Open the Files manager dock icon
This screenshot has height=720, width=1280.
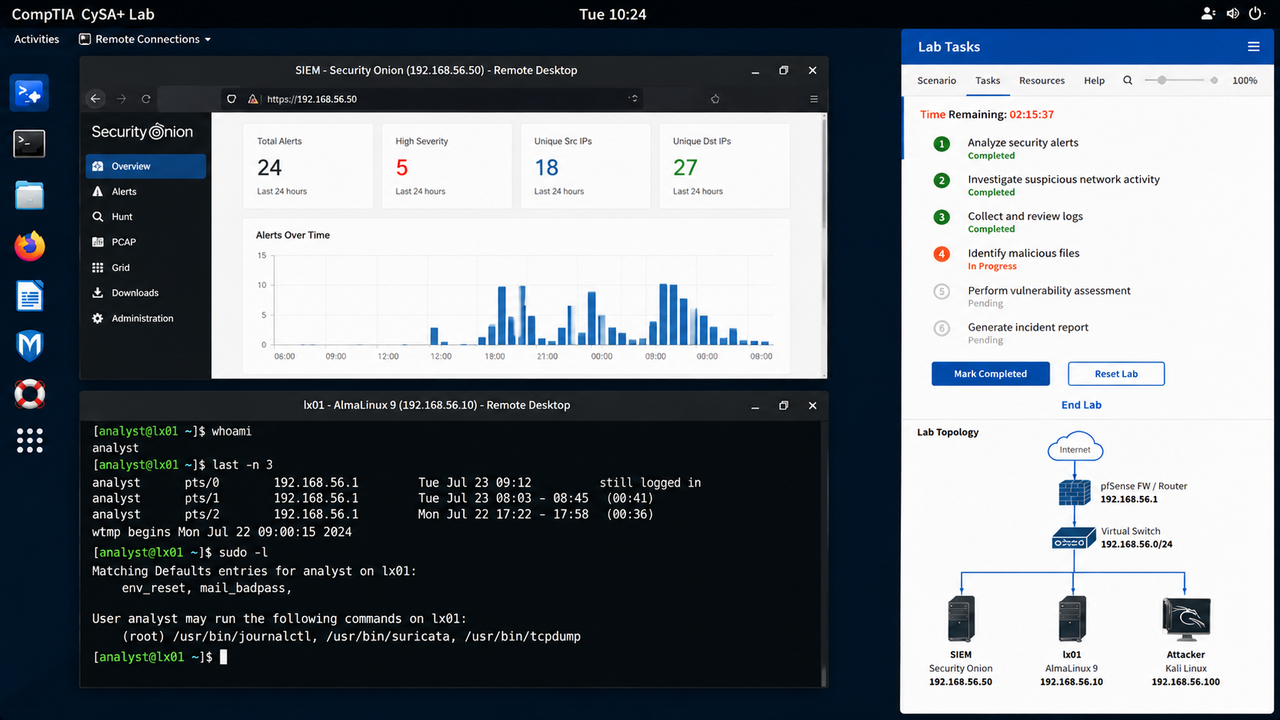30,195
